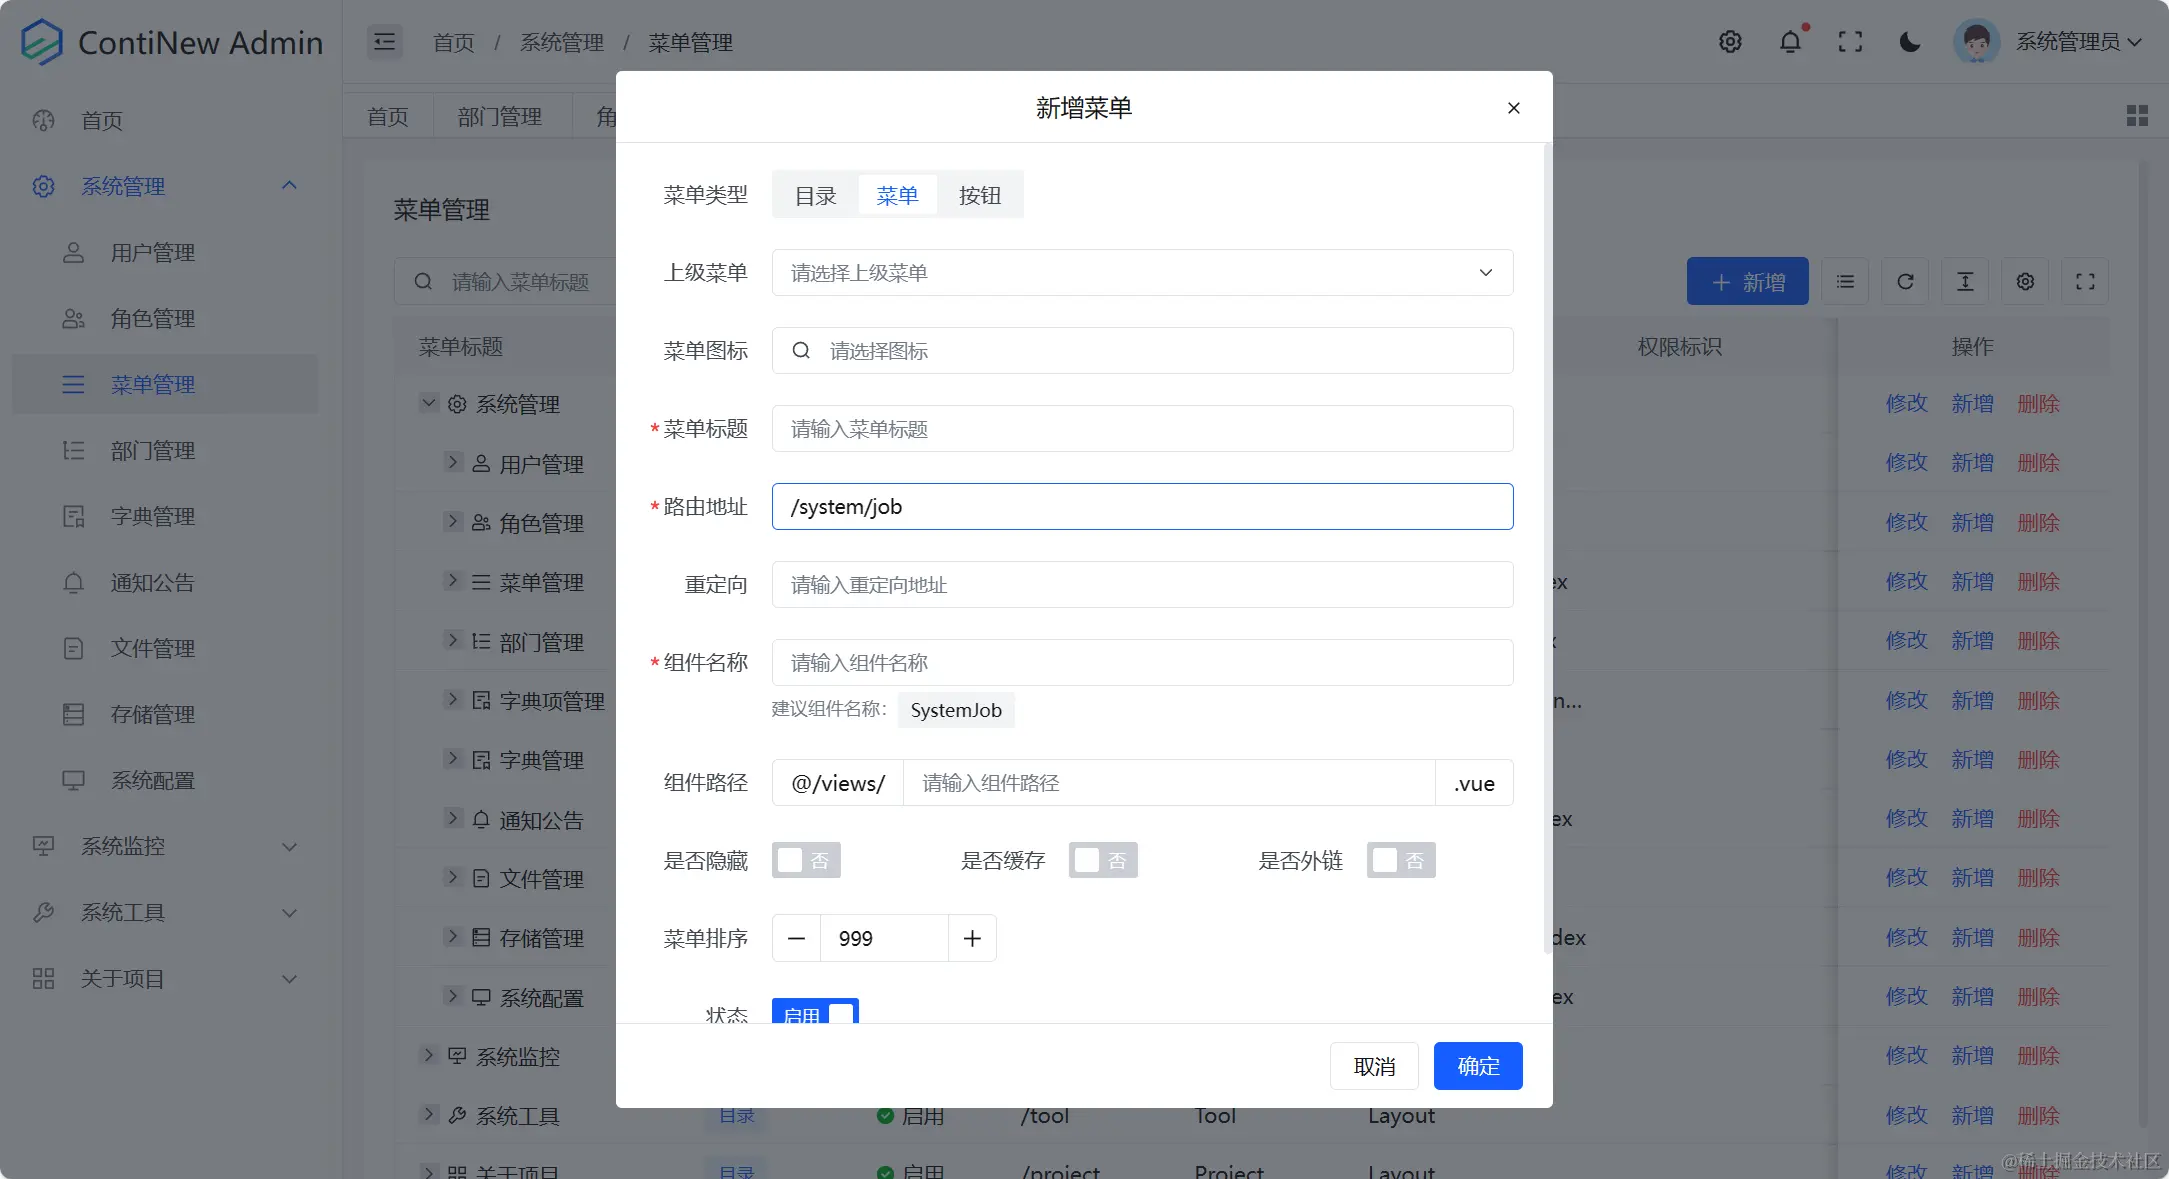The image size is (2169, 1179).
Task: Click the row height adjust icon on table toolbar
Action: pos(1965,281)
